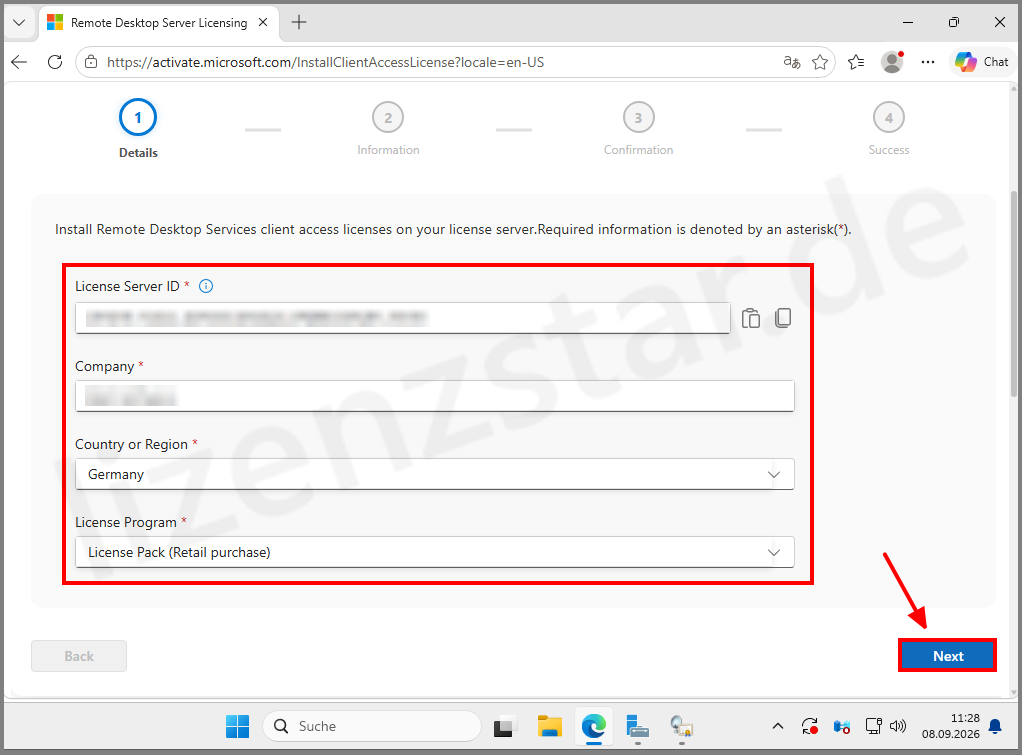Screen dimensions: 1022x756
Task: Click step 3 Confirmation circle
Action: (x=638, y=118)
